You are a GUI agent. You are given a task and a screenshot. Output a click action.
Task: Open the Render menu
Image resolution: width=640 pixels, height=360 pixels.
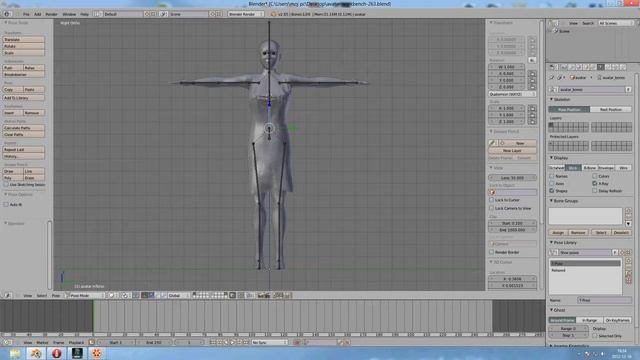(51, 14)
